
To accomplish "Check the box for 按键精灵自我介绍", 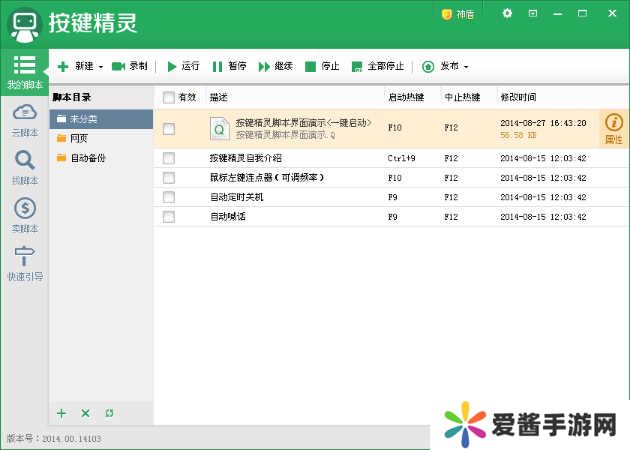I will click(168, 158).
